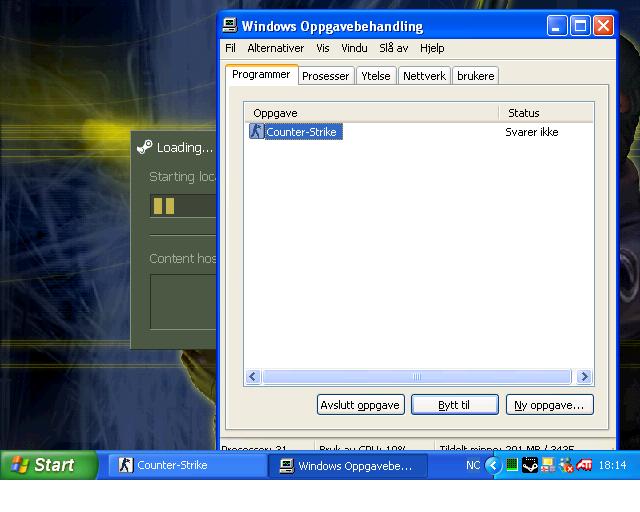Click the loading progress bar in Steam dialog
This screenshot has width=640, height=512.
coord(183,206)
